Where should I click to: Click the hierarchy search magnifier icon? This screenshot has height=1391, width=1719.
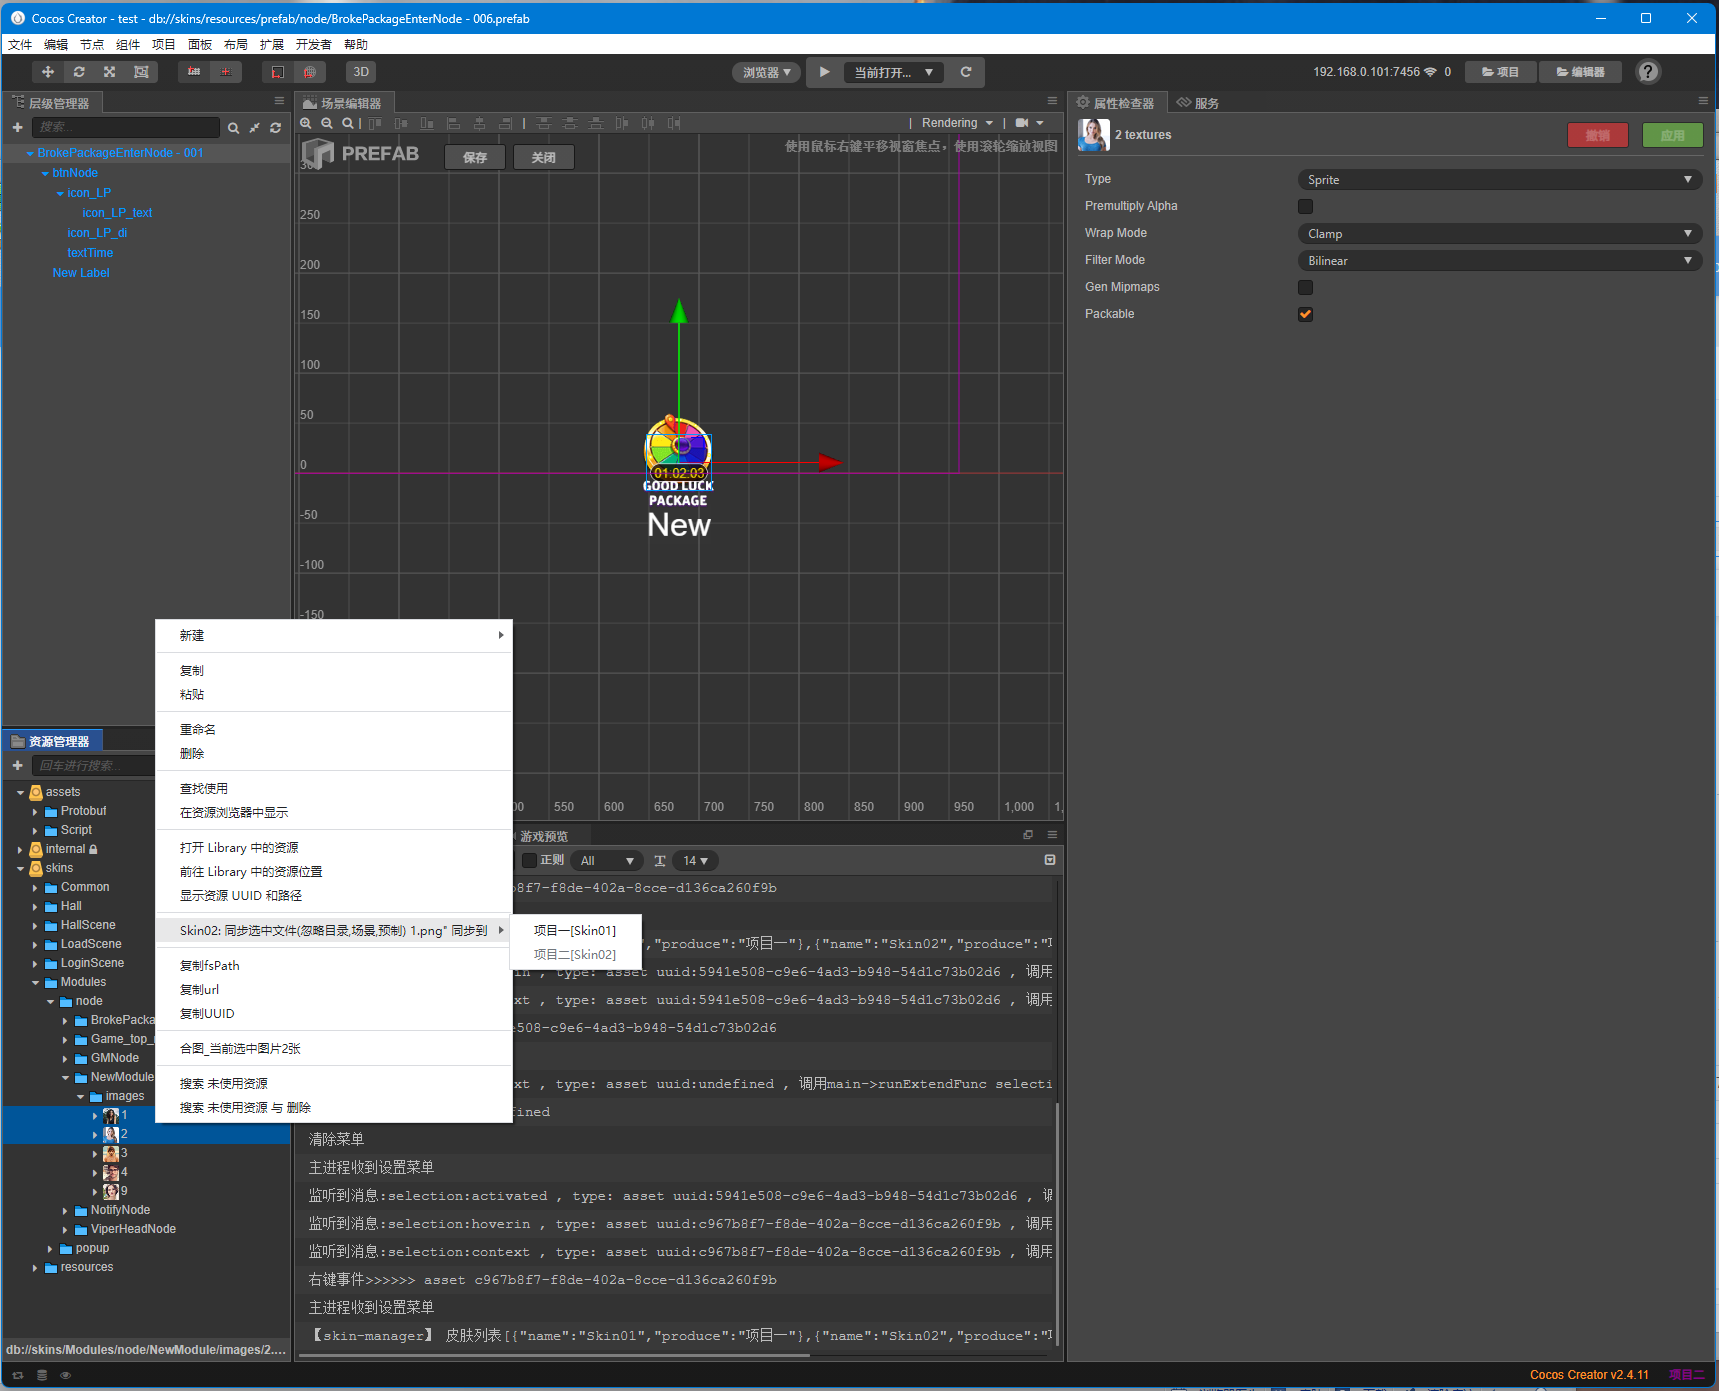233,128
